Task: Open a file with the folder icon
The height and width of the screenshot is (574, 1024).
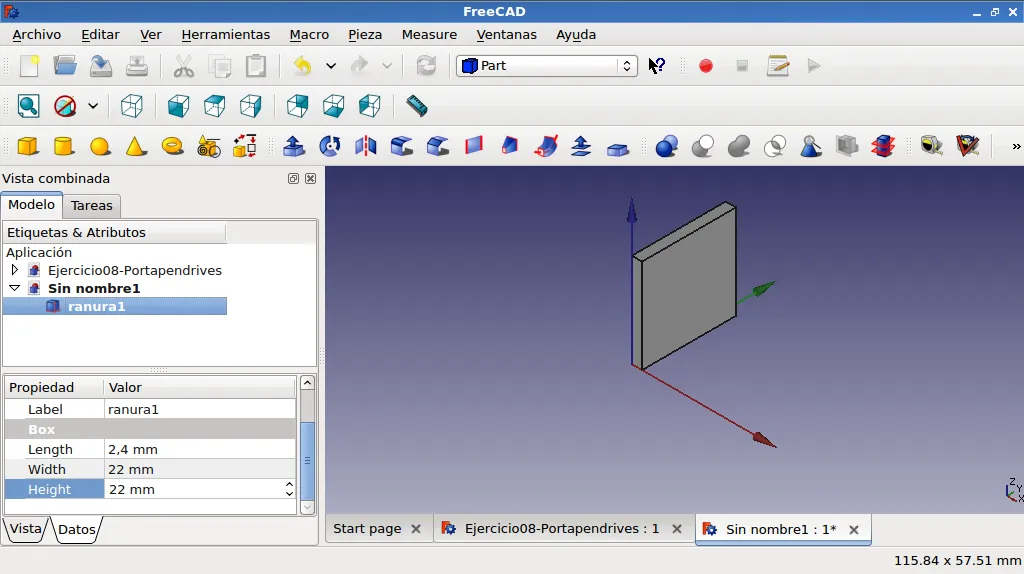Action: click(x=65, y=66)
